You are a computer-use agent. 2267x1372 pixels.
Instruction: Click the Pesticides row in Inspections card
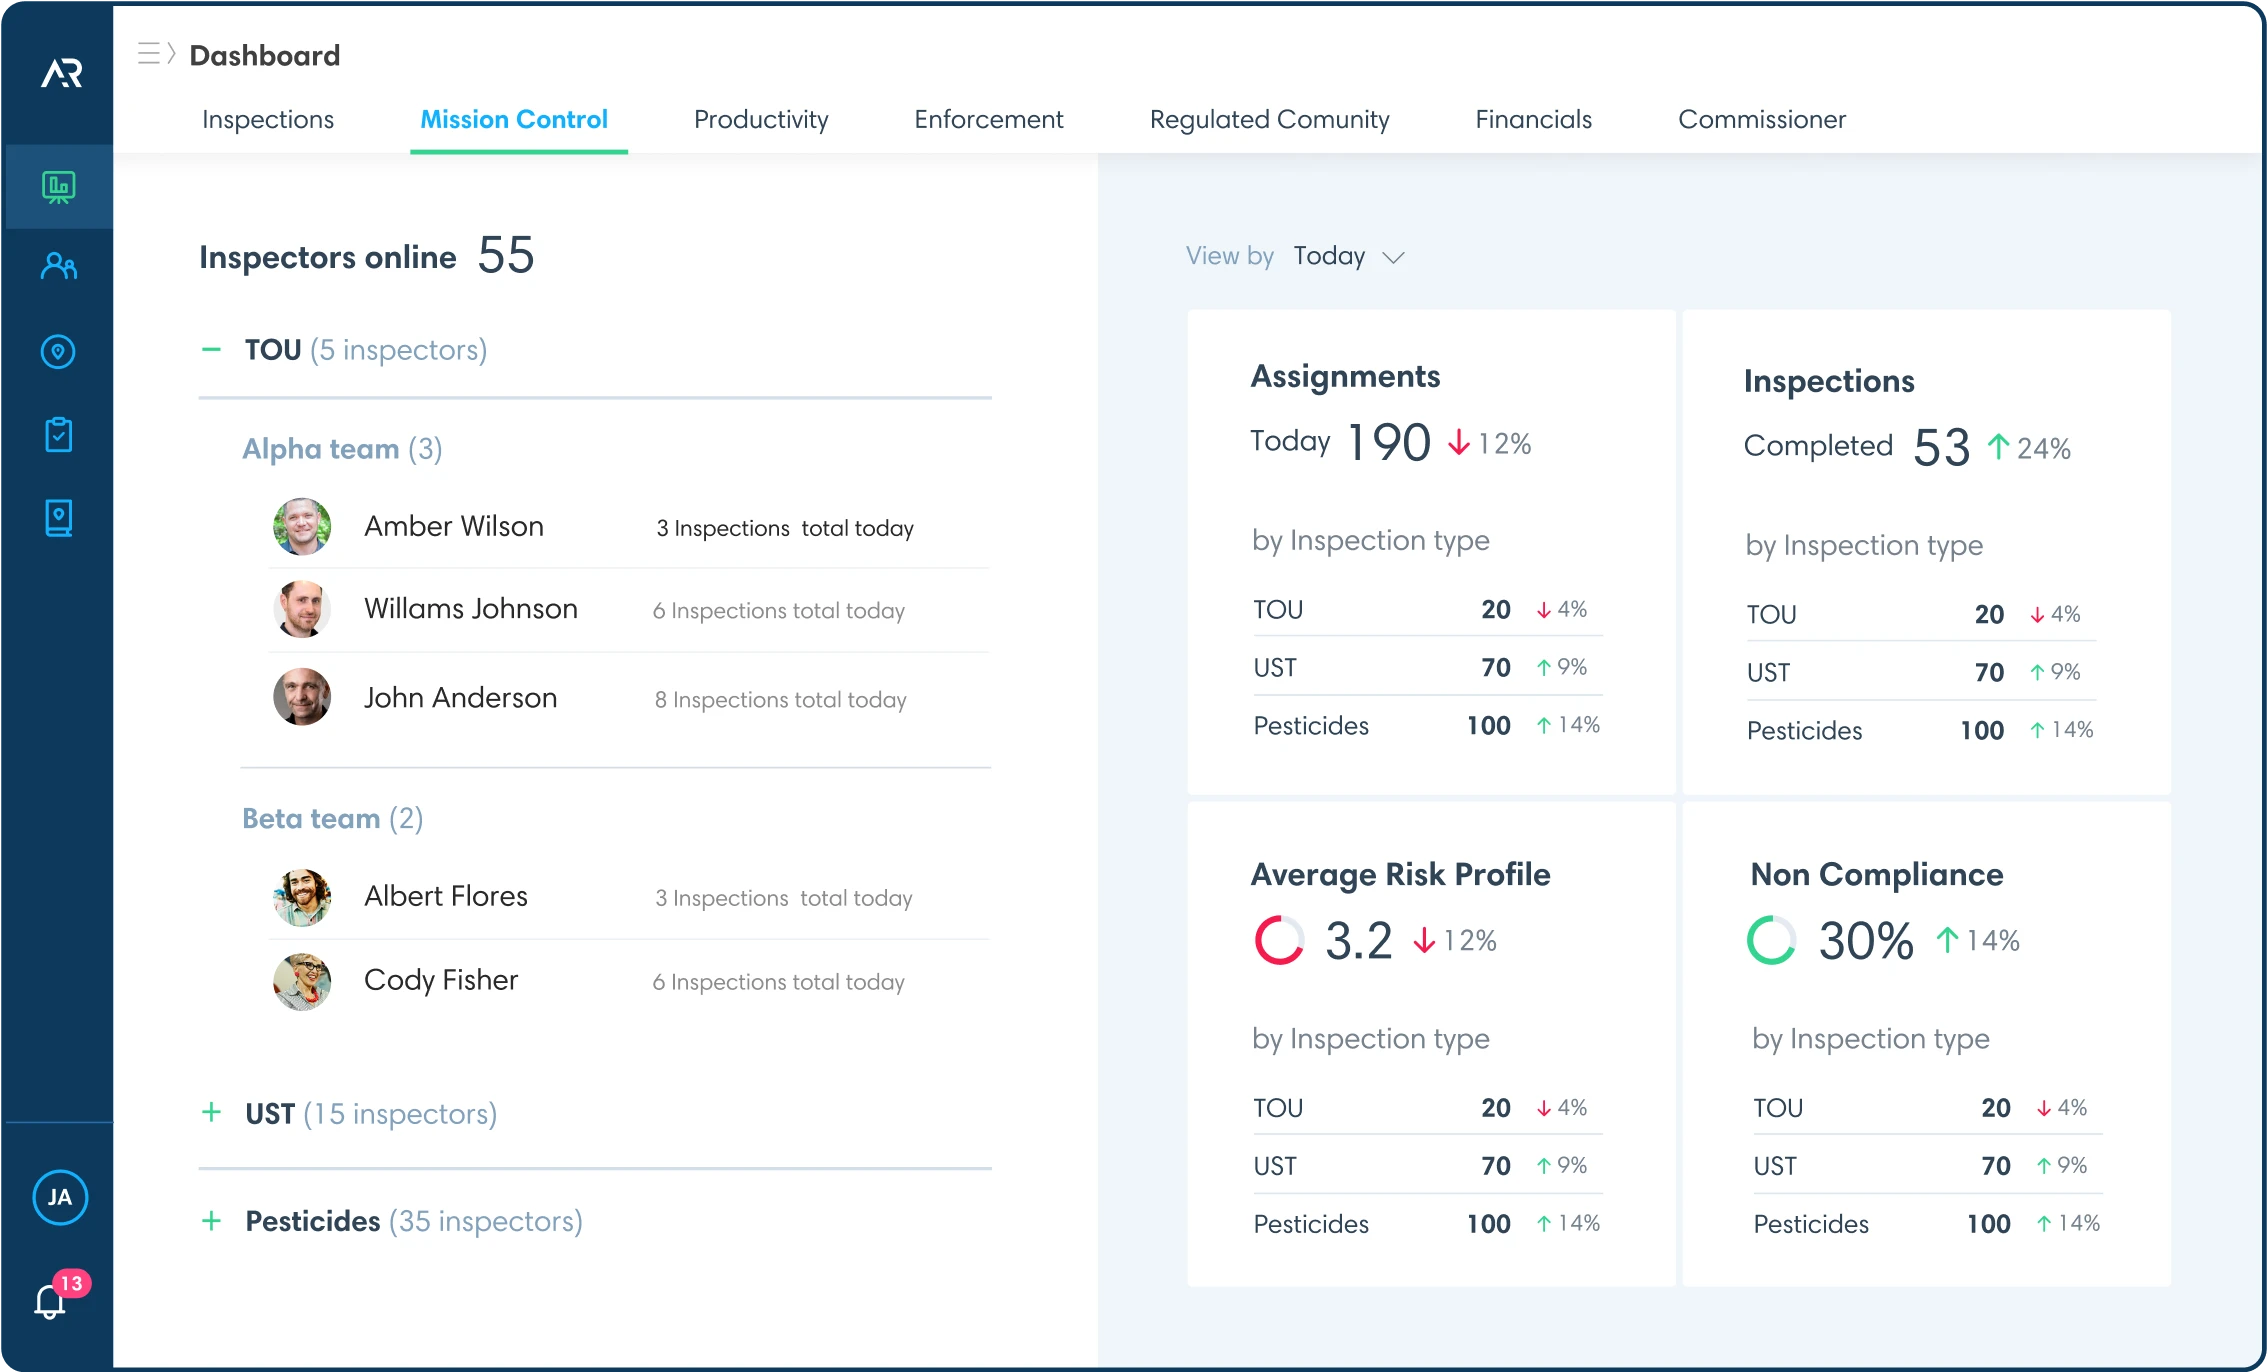click(x=1920, y=730)
